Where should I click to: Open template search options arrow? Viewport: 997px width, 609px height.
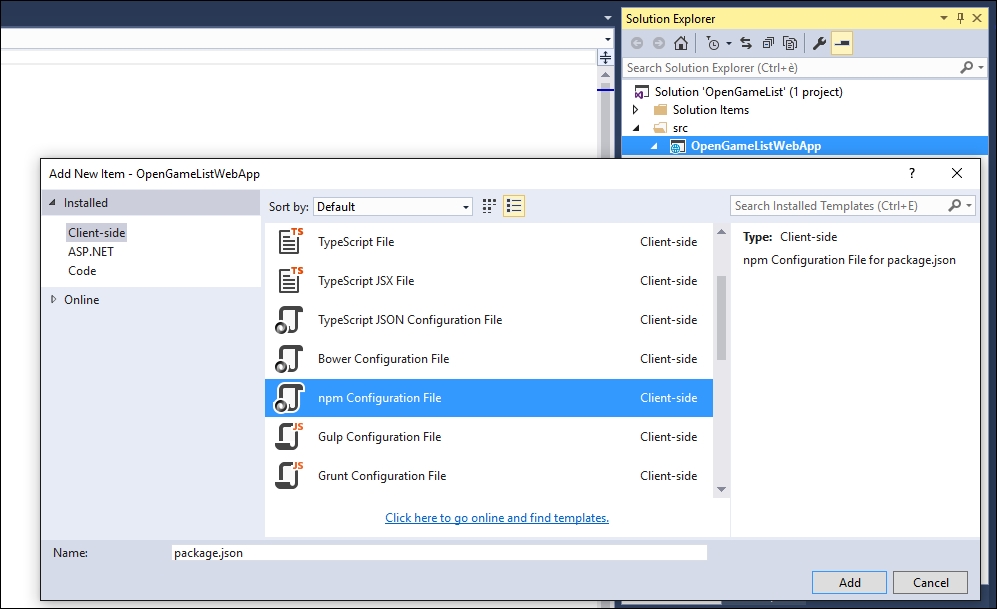tap(969, 205)
